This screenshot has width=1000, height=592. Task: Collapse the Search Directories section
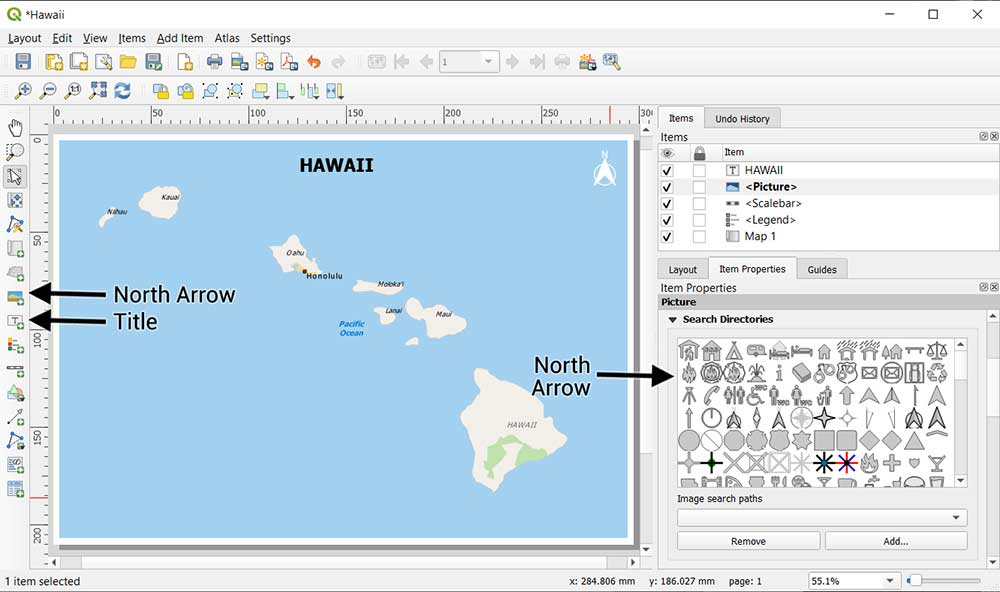click(672, 320)
